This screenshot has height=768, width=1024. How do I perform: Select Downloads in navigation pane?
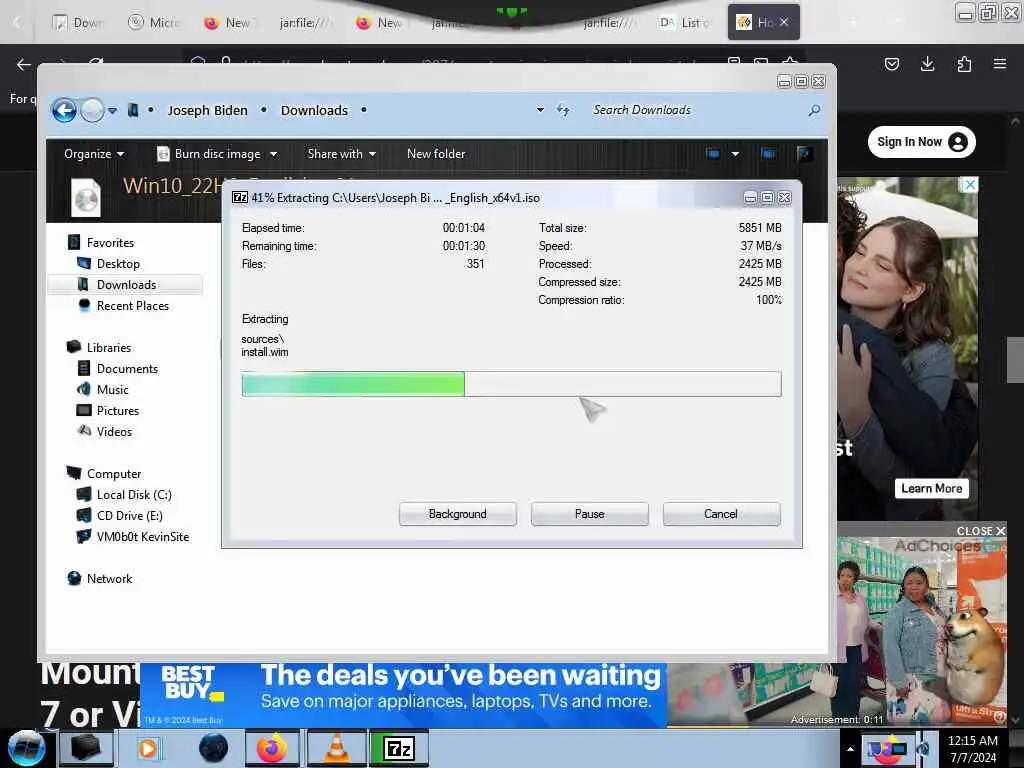pyautogui.click(x=125, y=285)
